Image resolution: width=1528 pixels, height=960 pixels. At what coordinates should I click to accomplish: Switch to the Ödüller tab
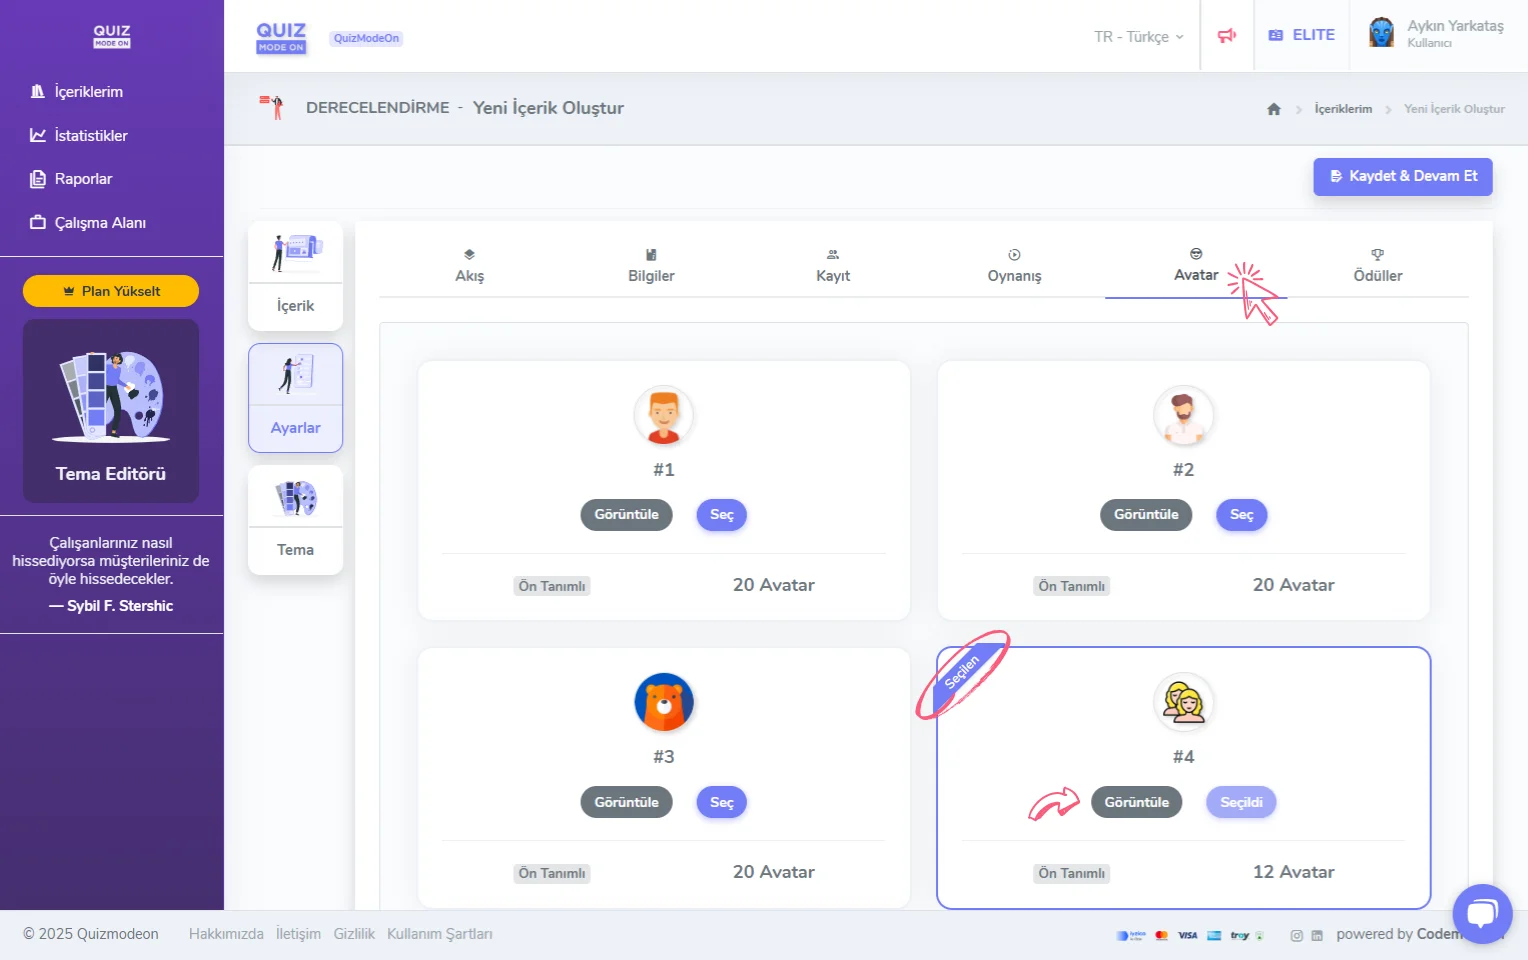pyautogui.click(x=1377, y=266)
